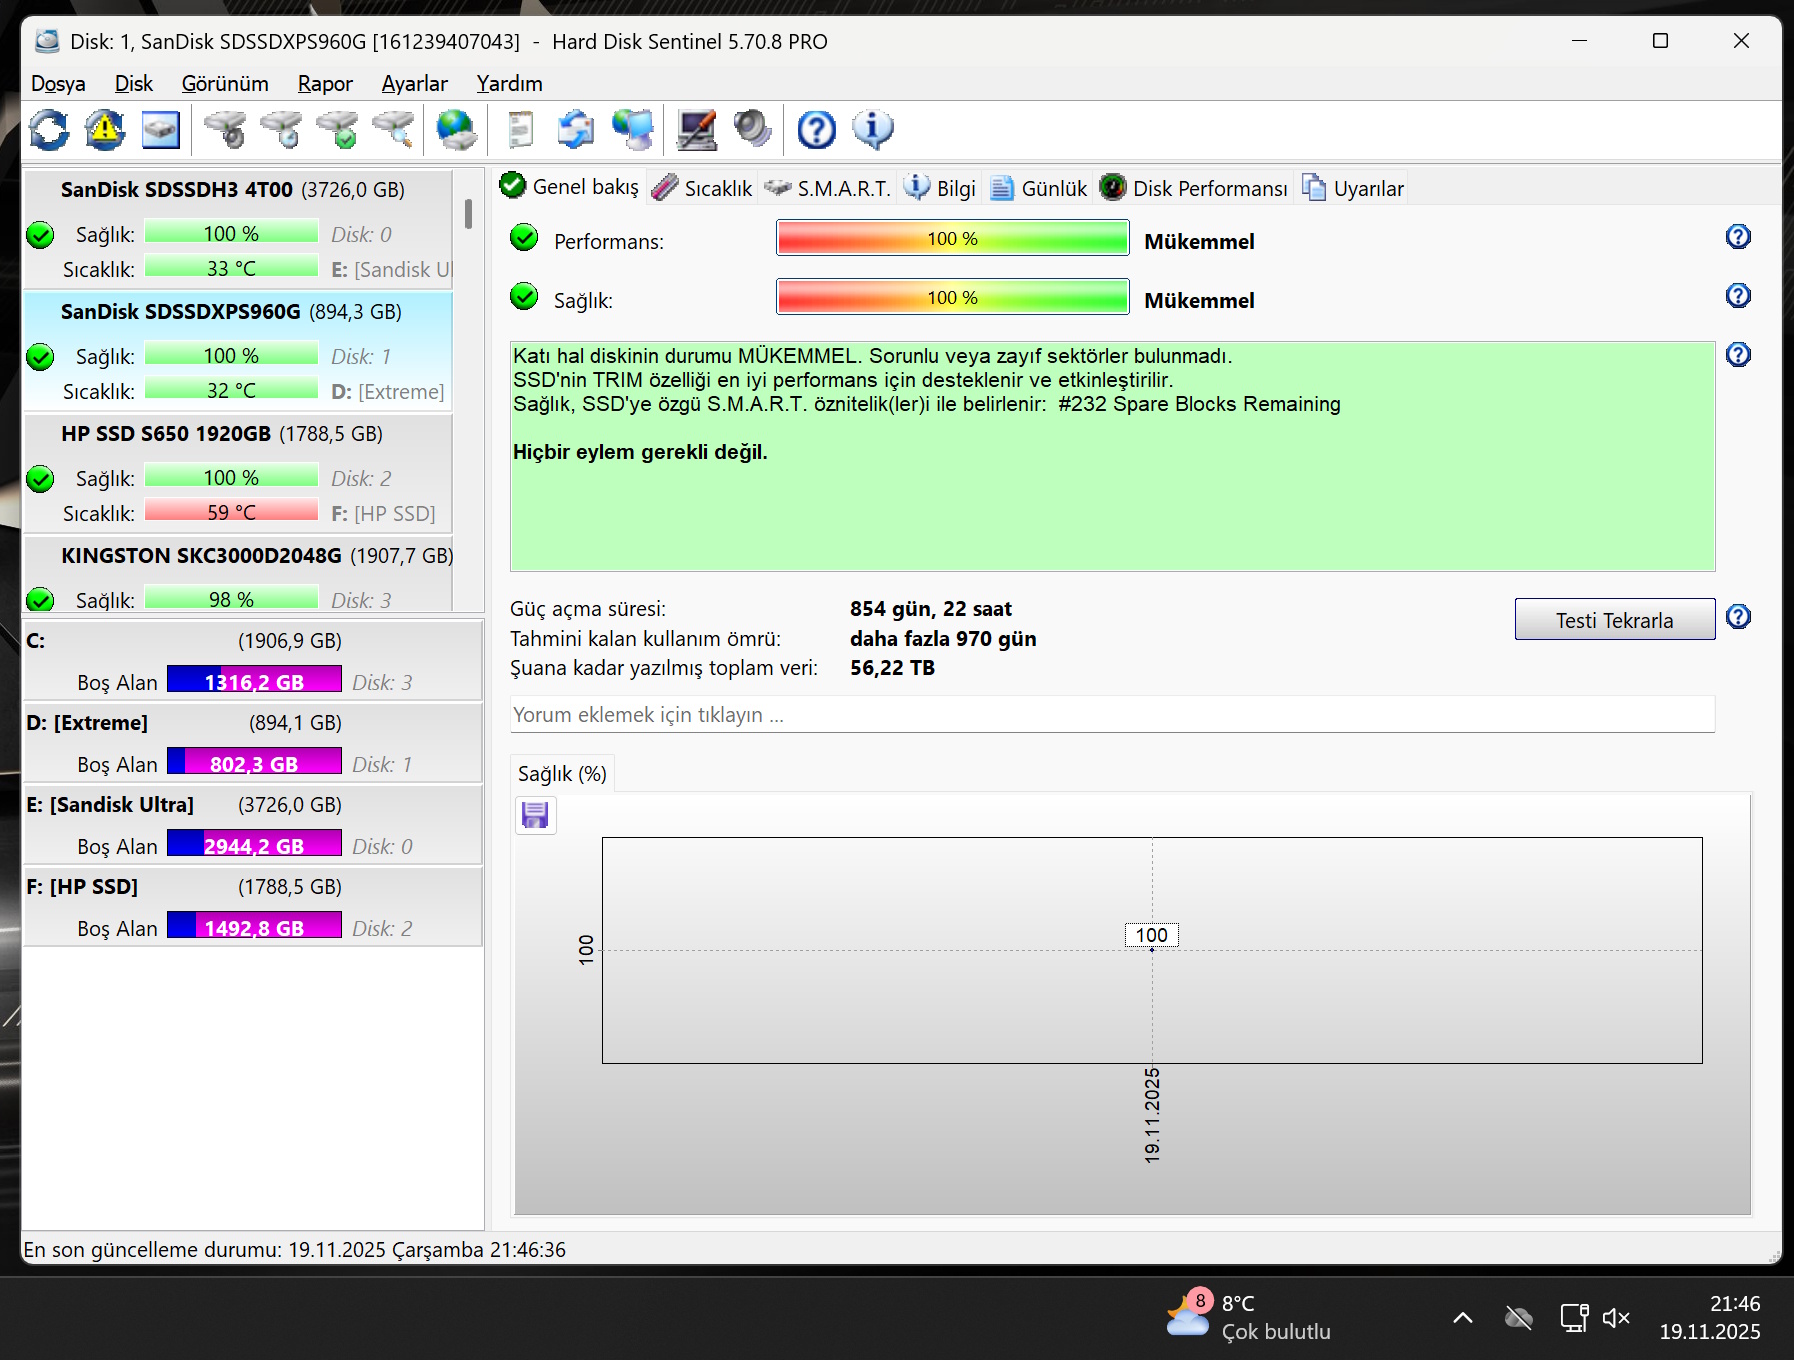The height and width of the screenshot is (1360, 1794).
Task: Click the Refresh toolbar icon
Action: click(x=48, y=130)
